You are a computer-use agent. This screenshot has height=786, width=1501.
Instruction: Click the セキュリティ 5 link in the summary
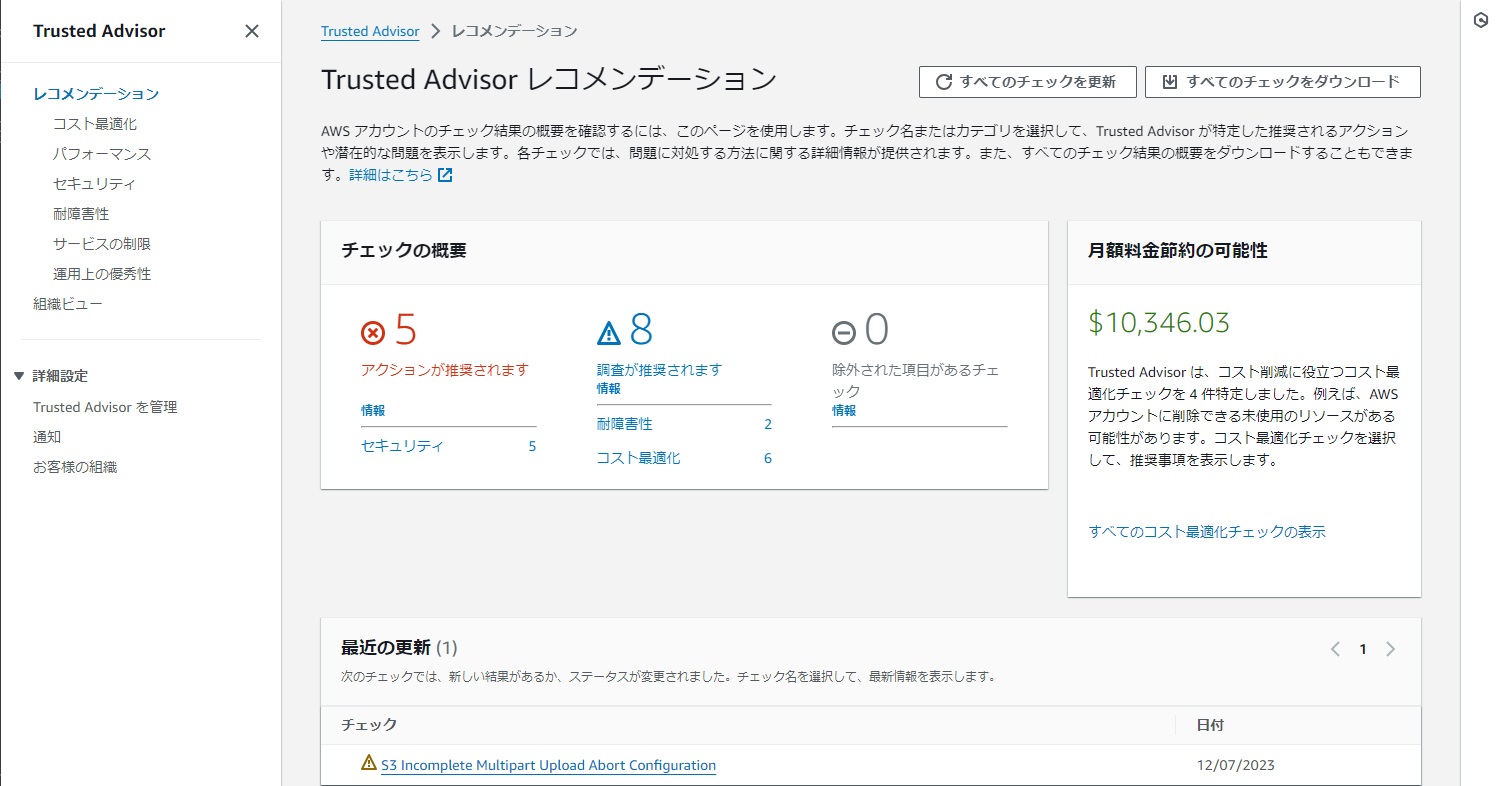[401, 446]
